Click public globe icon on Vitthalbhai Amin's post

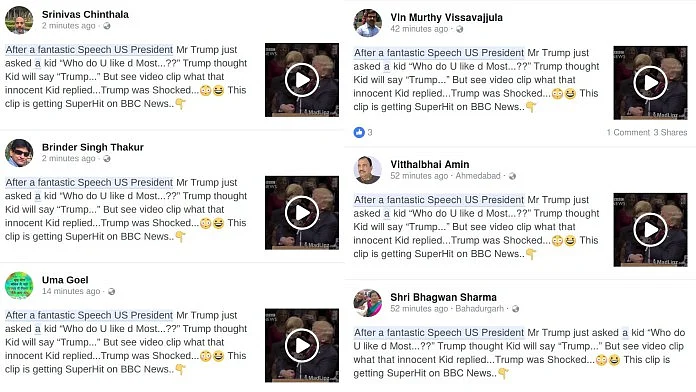point(512,176)
